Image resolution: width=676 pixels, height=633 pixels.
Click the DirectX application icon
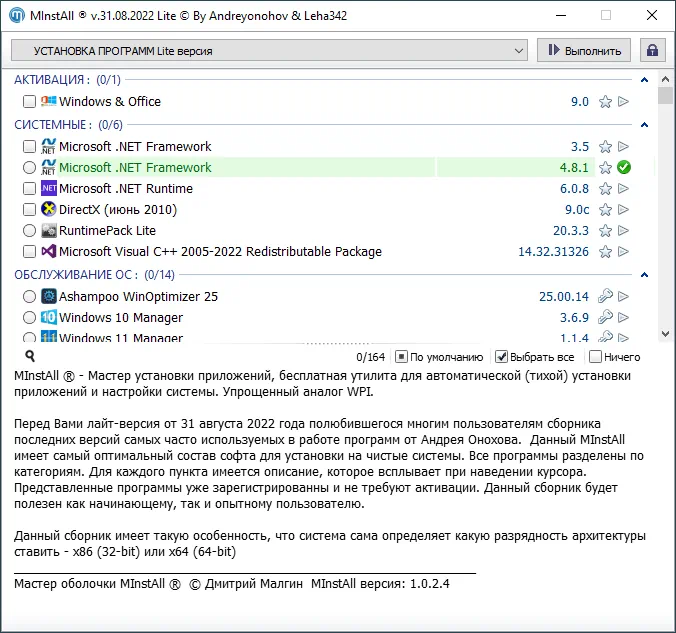click(x=49, y=209)
